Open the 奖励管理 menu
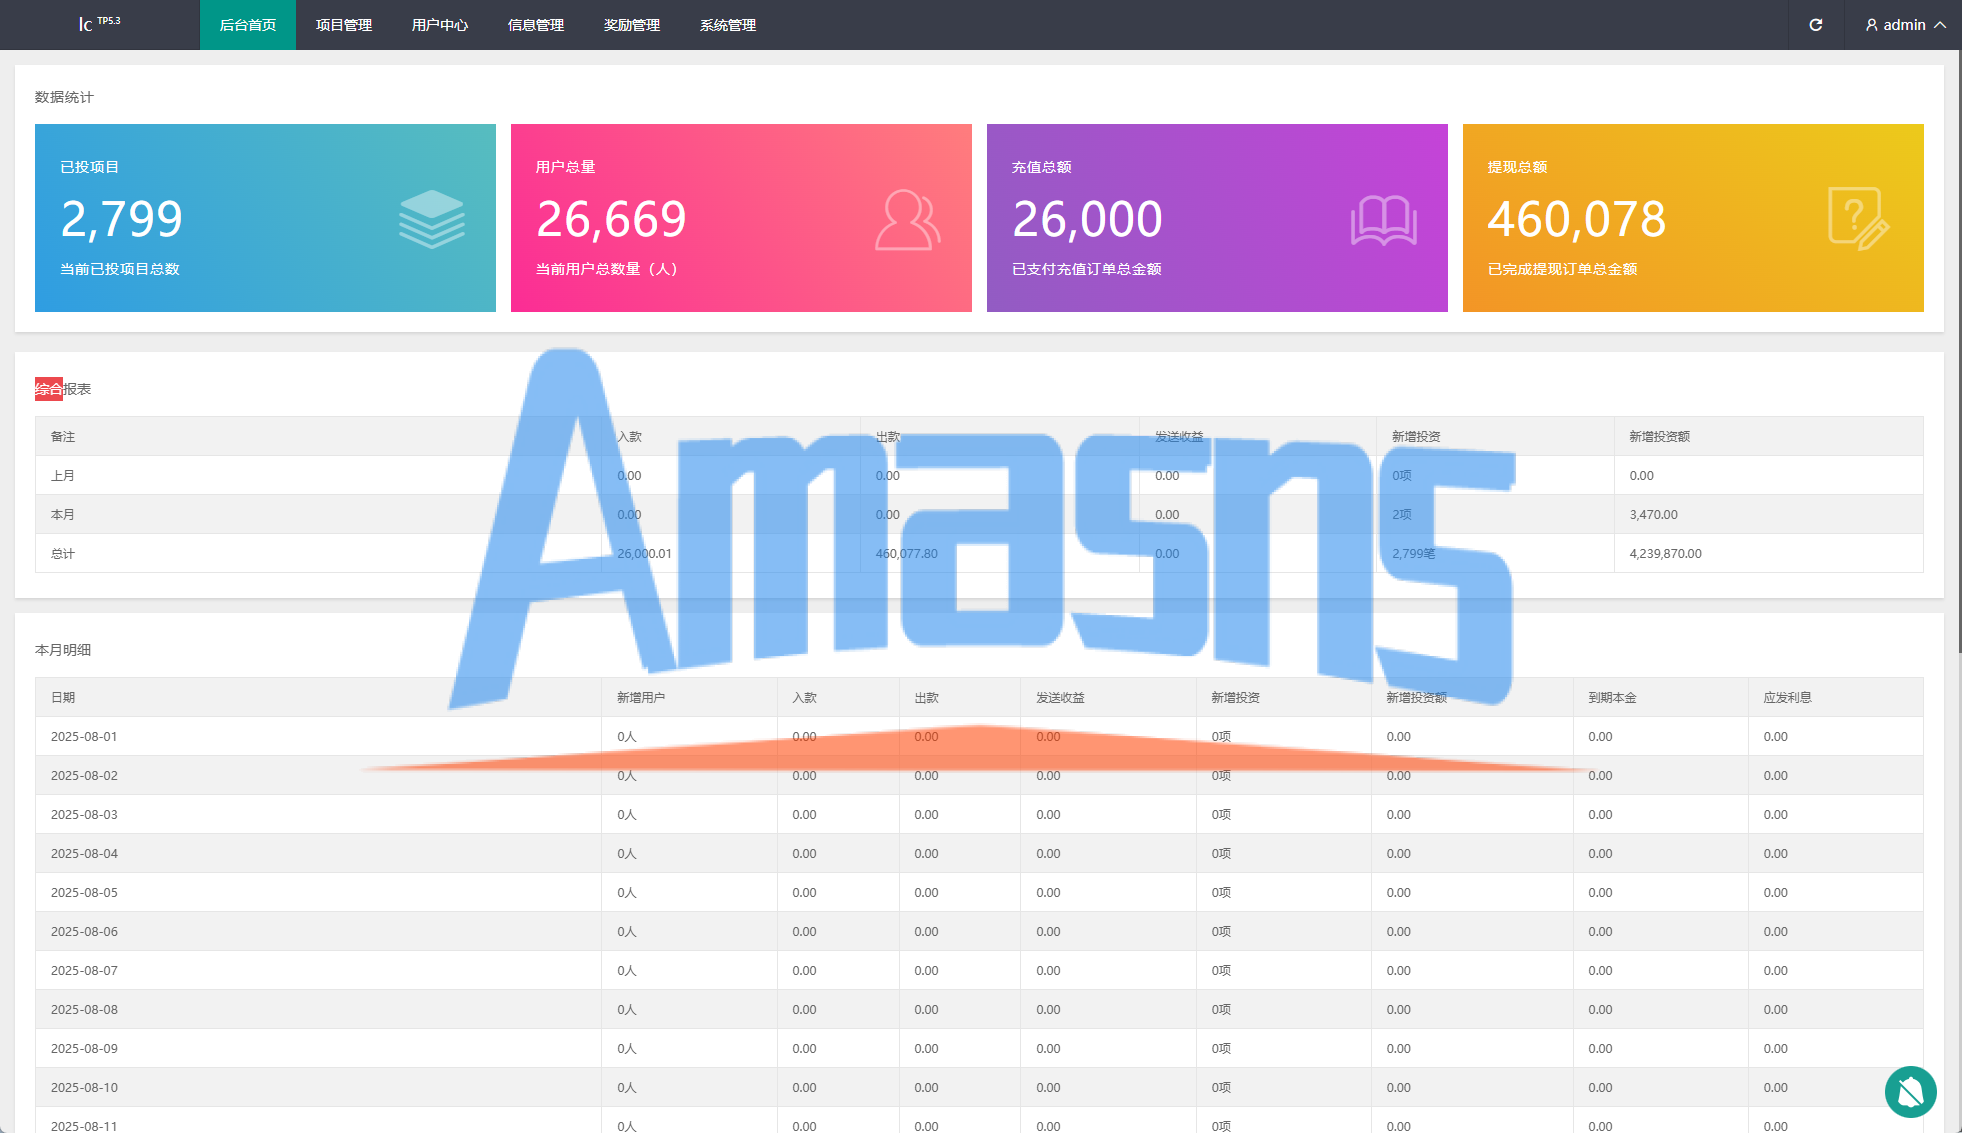The height and width of the screenshot is (1133, 1962). click(631, 25)
